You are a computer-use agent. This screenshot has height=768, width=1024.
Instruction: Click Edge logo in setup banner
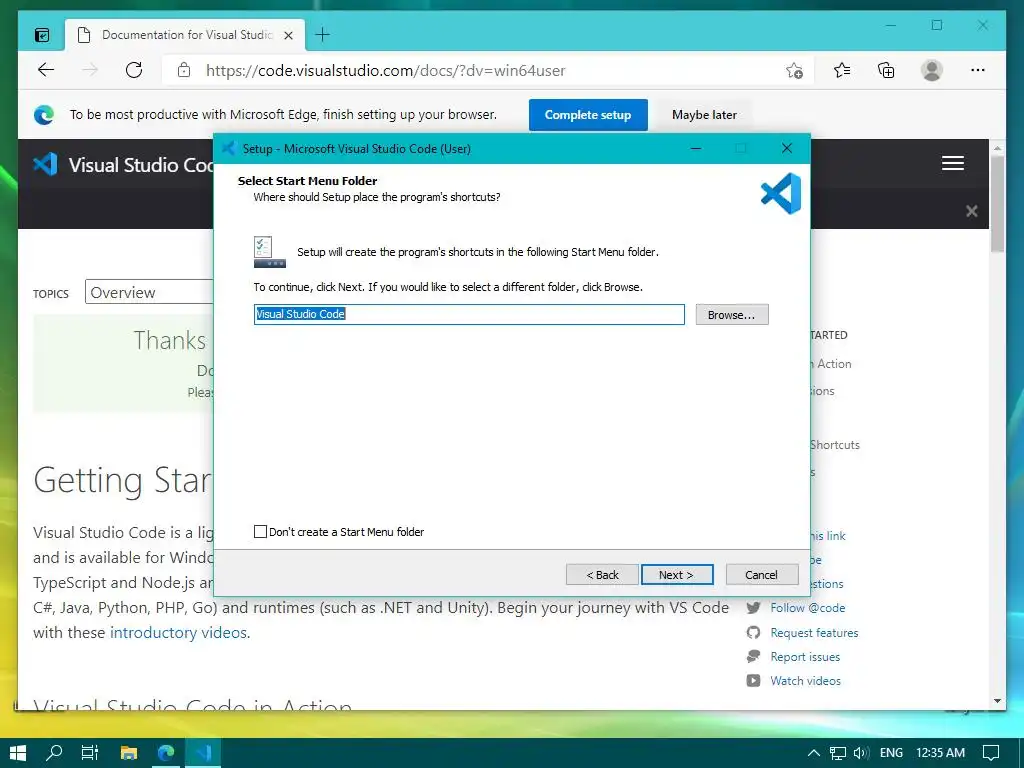coord(44,115)
